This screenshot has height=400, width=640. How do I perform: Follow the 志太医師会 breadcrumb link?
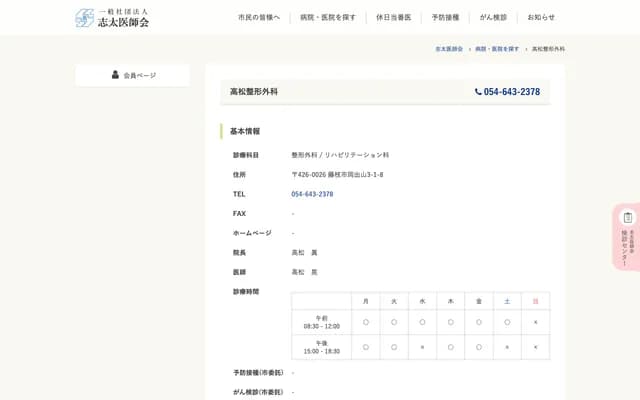pyautogui.click(x=449, y=49)
